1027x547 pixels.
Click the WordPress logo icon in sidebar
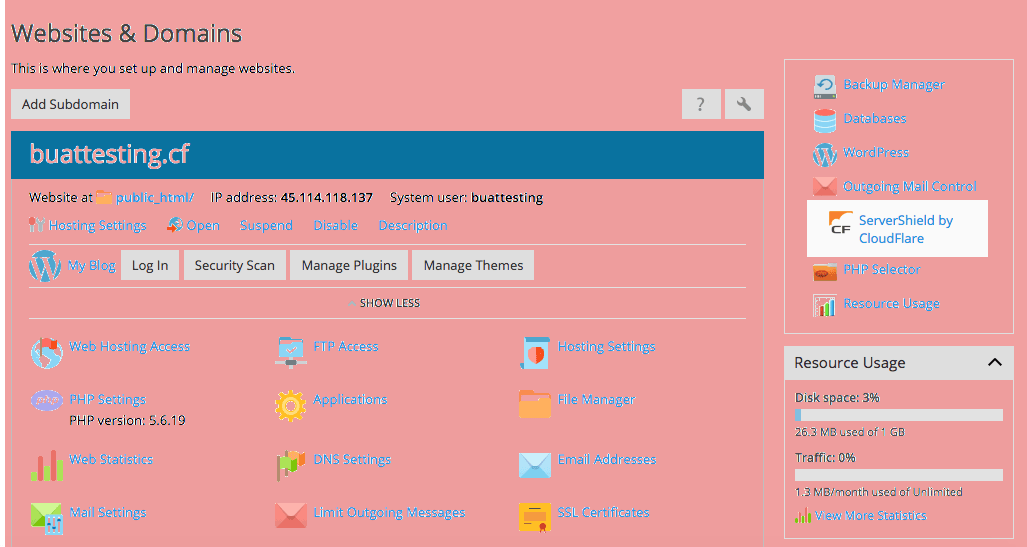click(x=825, y=155)
